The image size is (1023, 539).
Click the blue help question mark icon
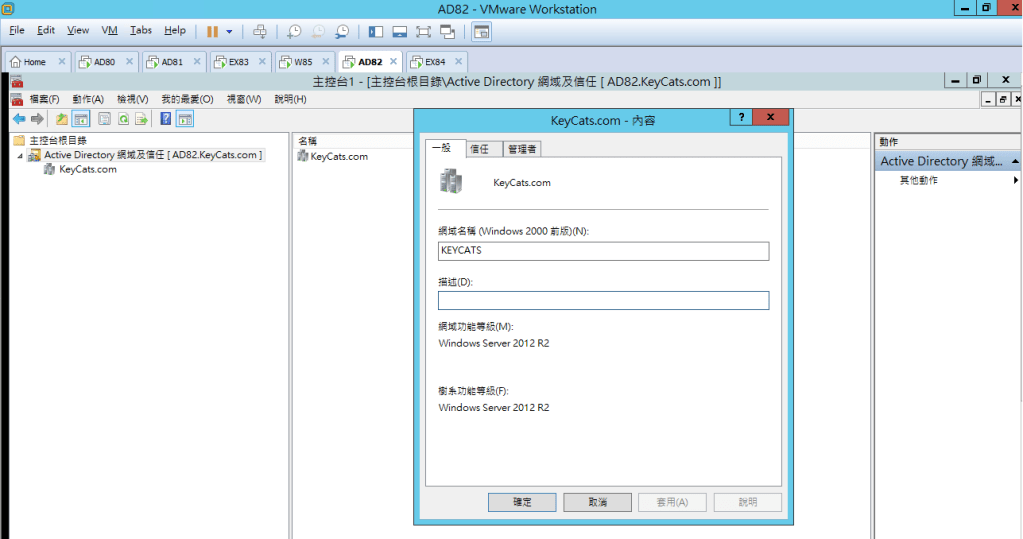pyautogui.click(x=166, y=119)
